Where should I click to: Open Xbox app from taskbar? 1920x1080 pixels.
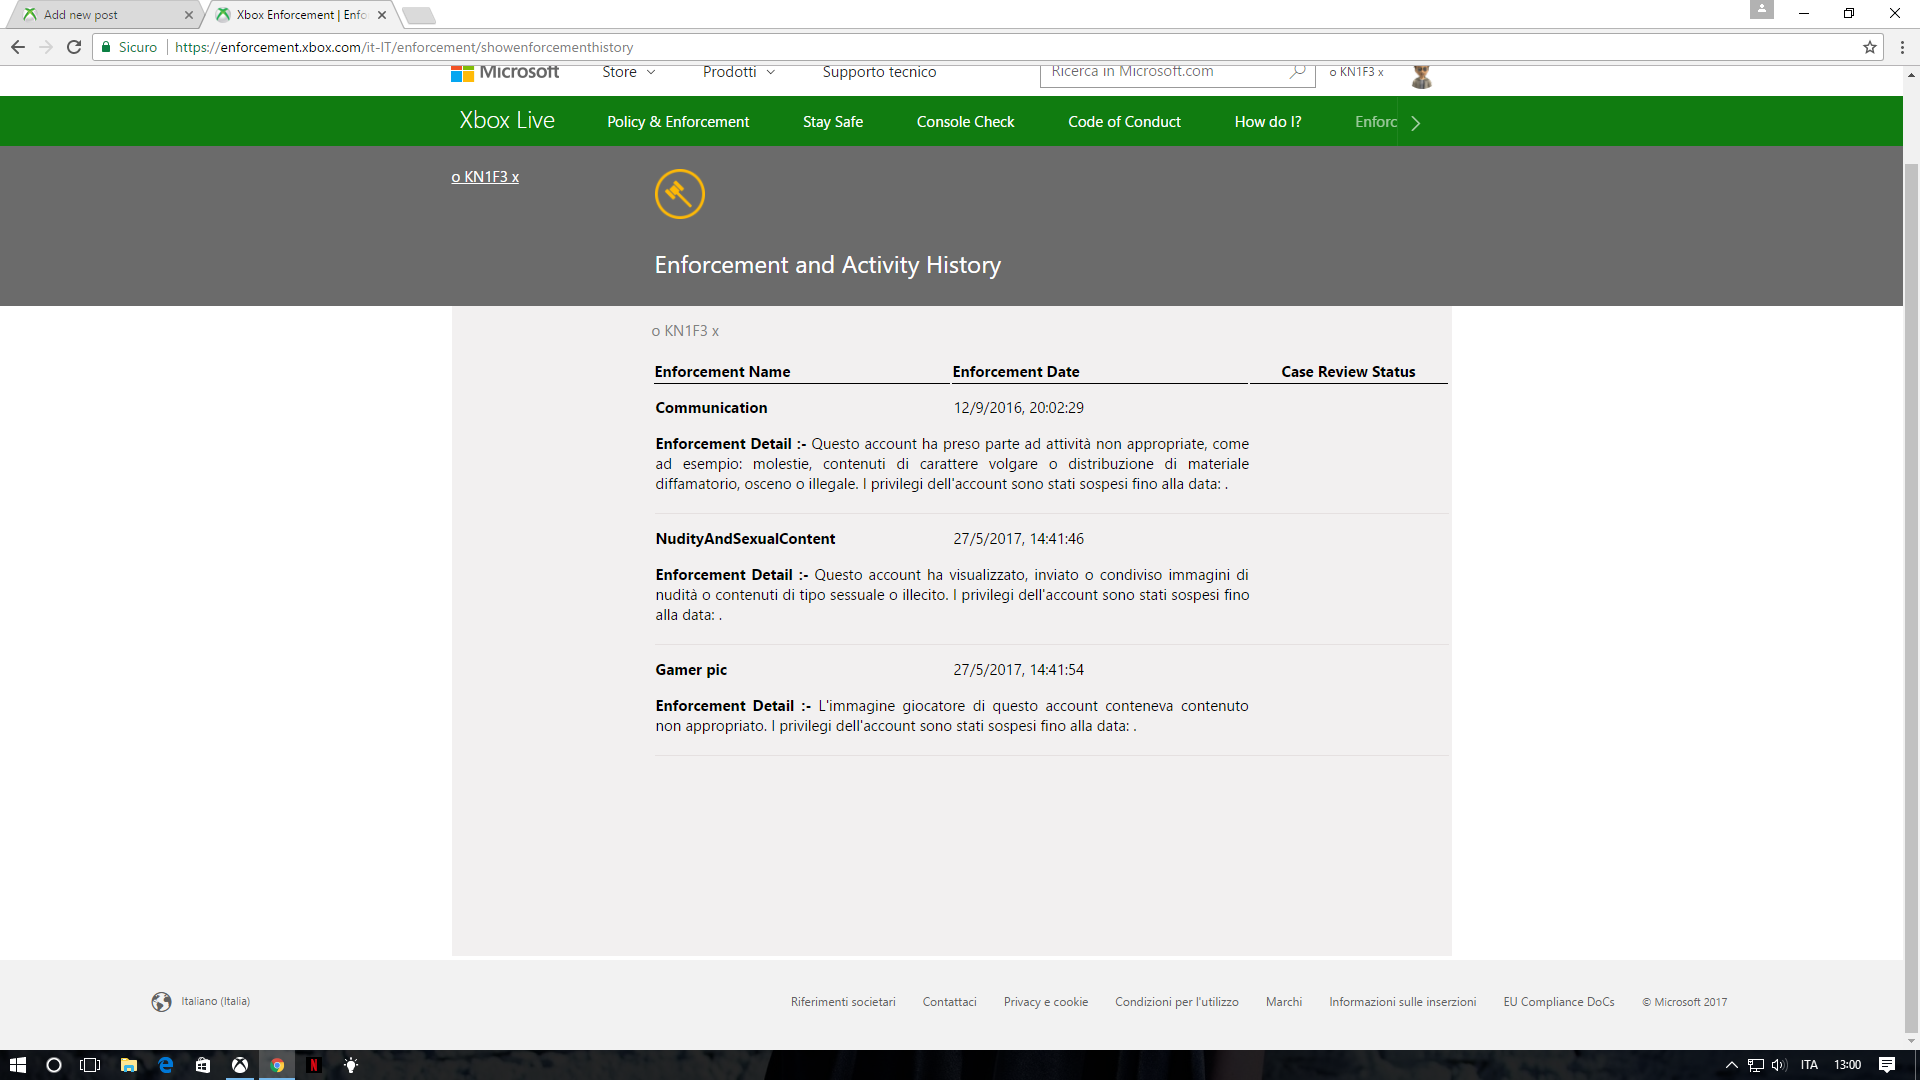(240, 1065)
